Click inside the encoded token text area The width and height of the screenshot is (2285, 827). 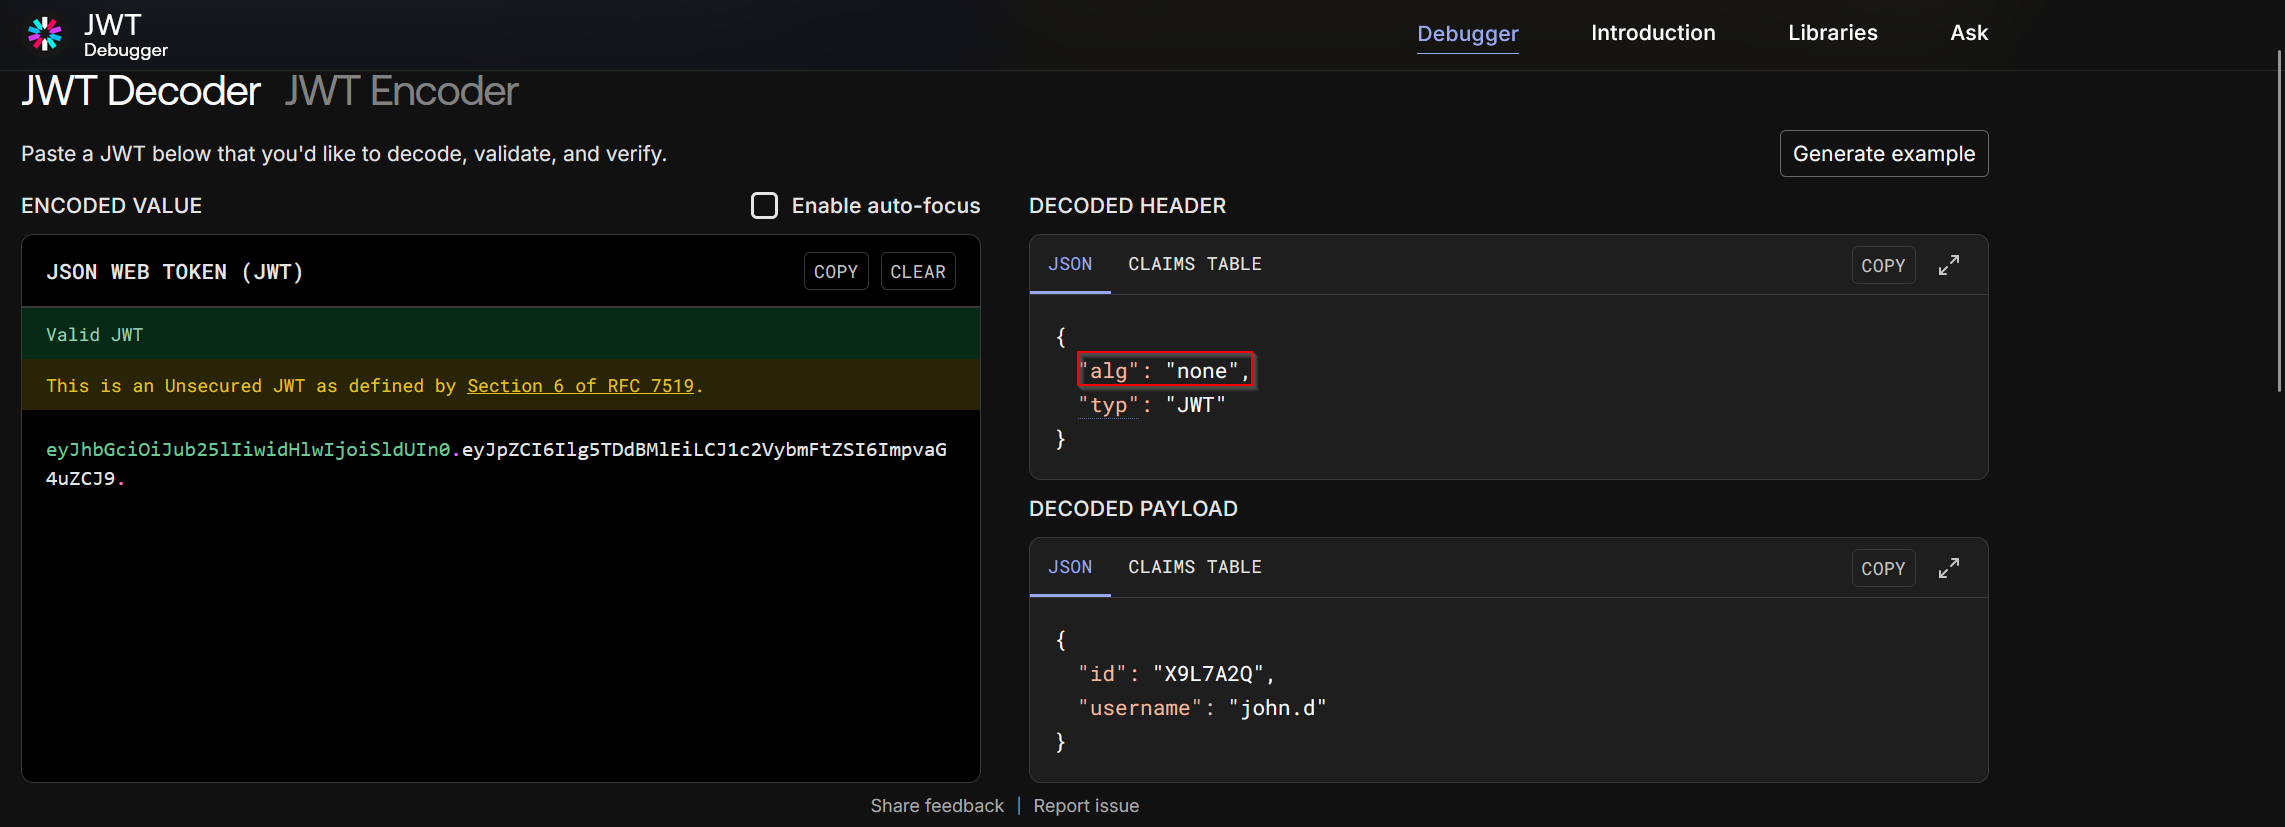500,620
